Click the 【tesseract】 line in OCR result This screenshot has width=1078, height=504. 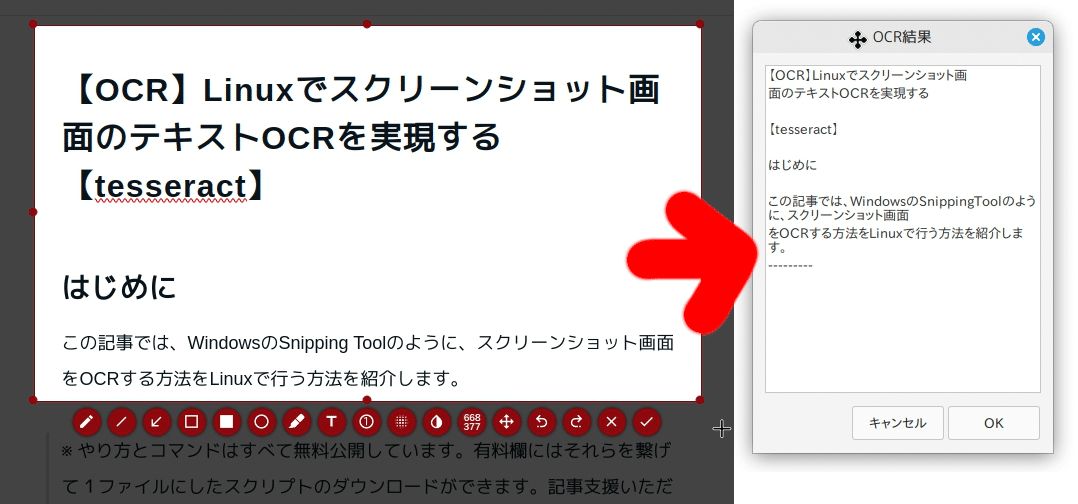pos(803,129)
